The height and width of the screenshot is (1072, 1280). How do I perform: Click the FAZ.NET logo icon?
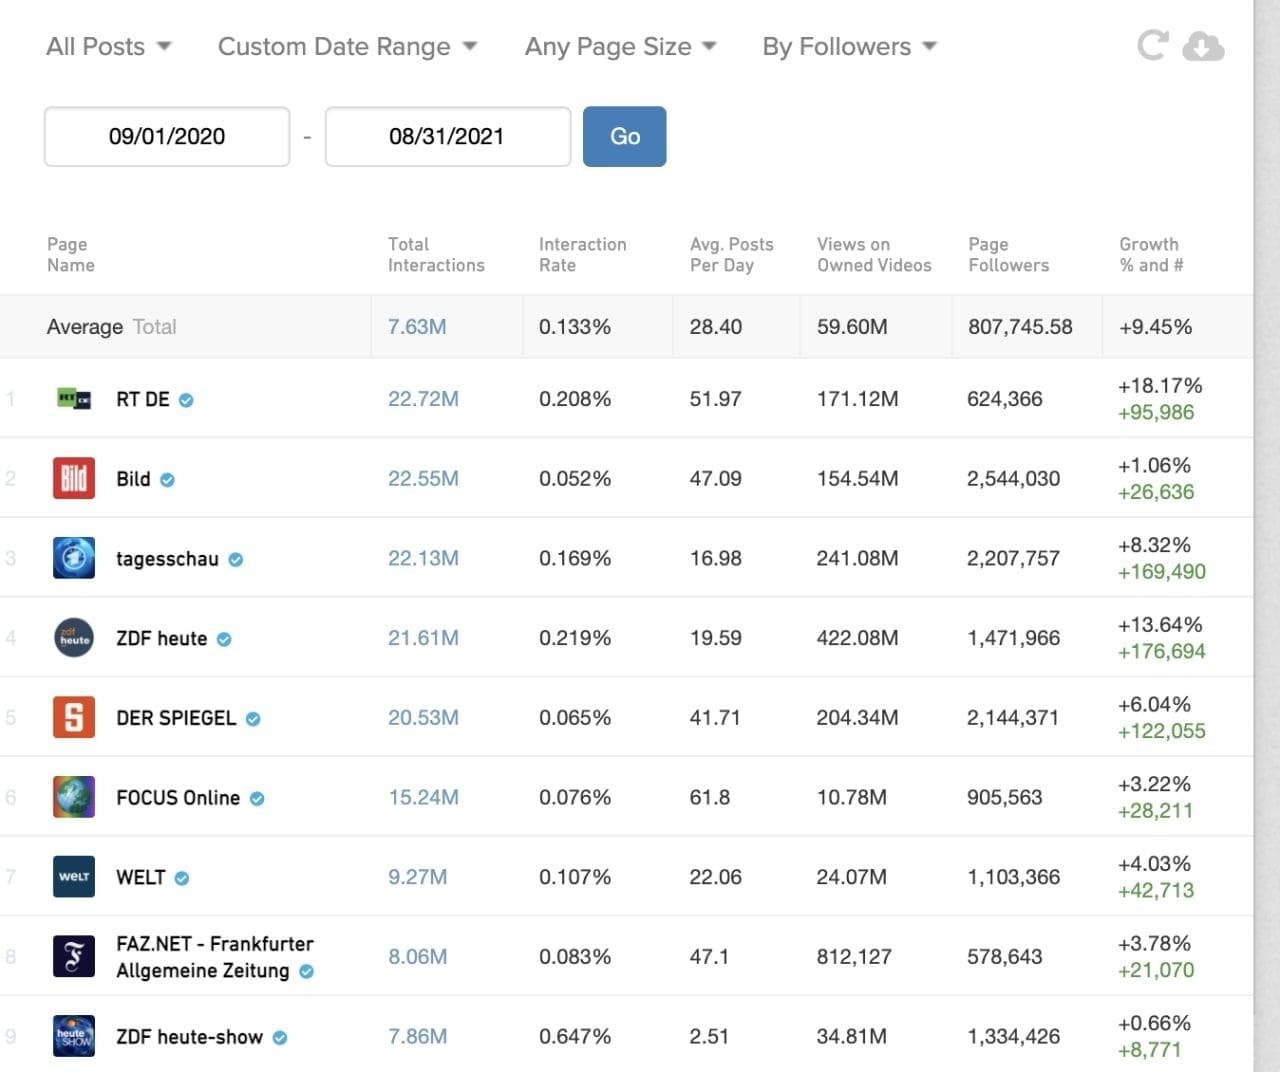[74, 957]
